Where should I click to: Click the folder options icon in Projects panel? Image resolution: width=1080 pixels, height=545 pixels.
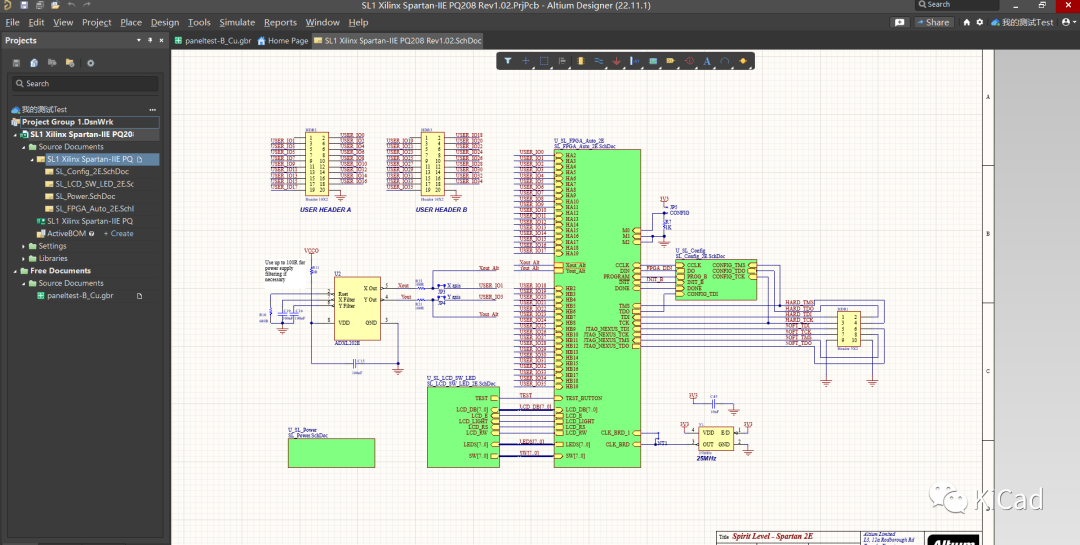point(70,63)
